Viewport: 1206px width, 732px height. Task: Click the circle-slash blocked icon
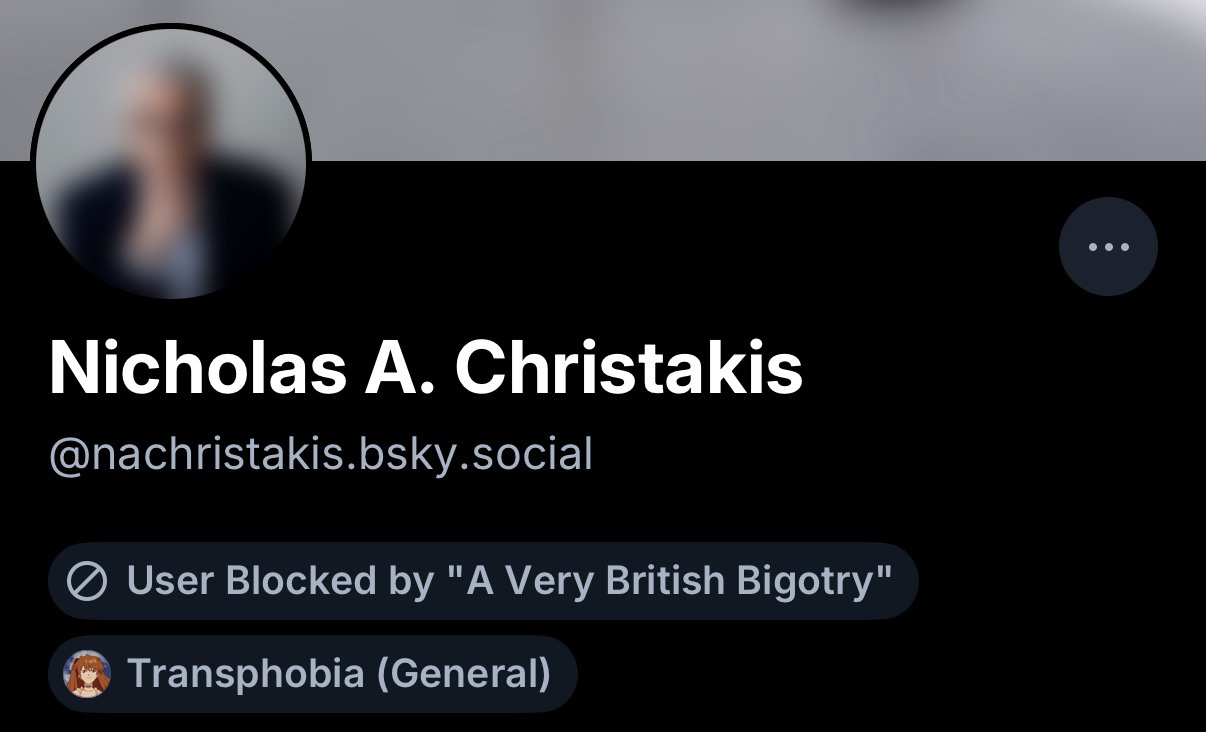pos(87,581)
